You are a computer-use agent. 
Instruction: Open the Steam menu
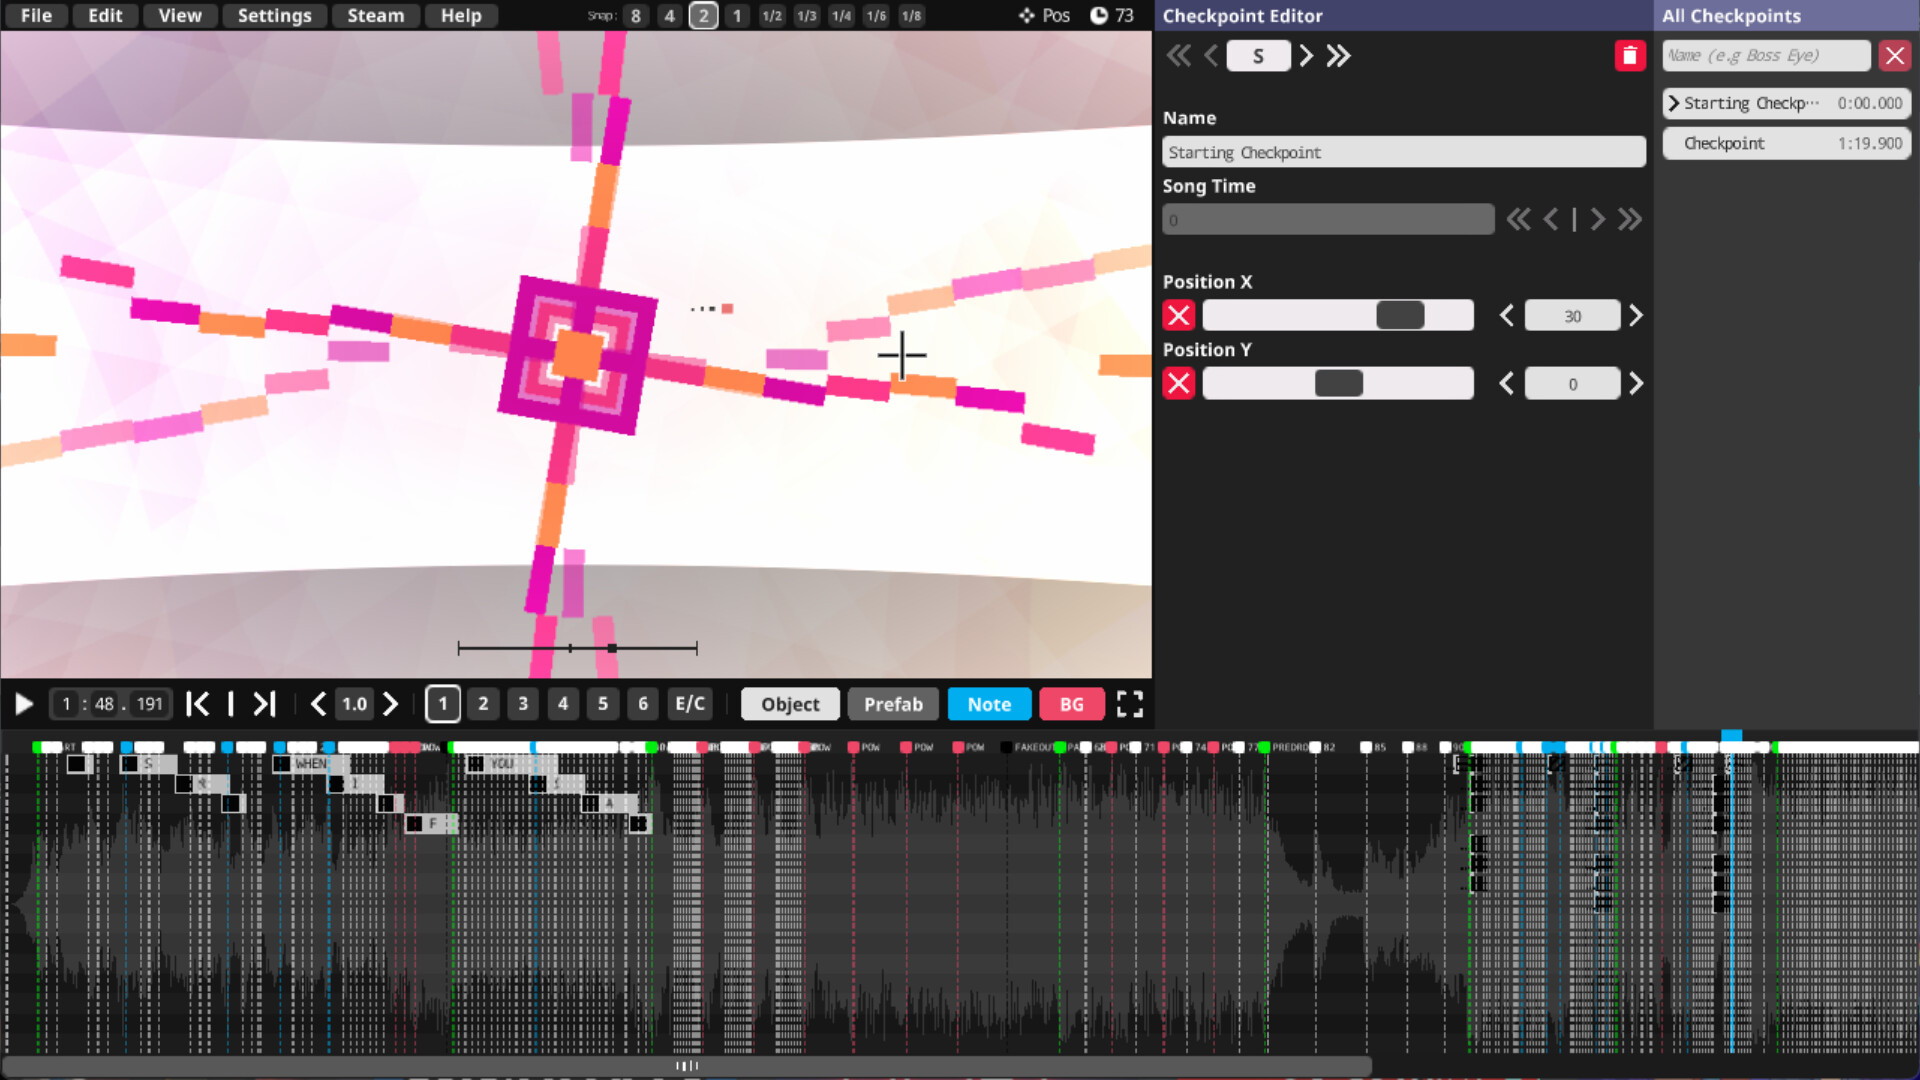(376, 15)
